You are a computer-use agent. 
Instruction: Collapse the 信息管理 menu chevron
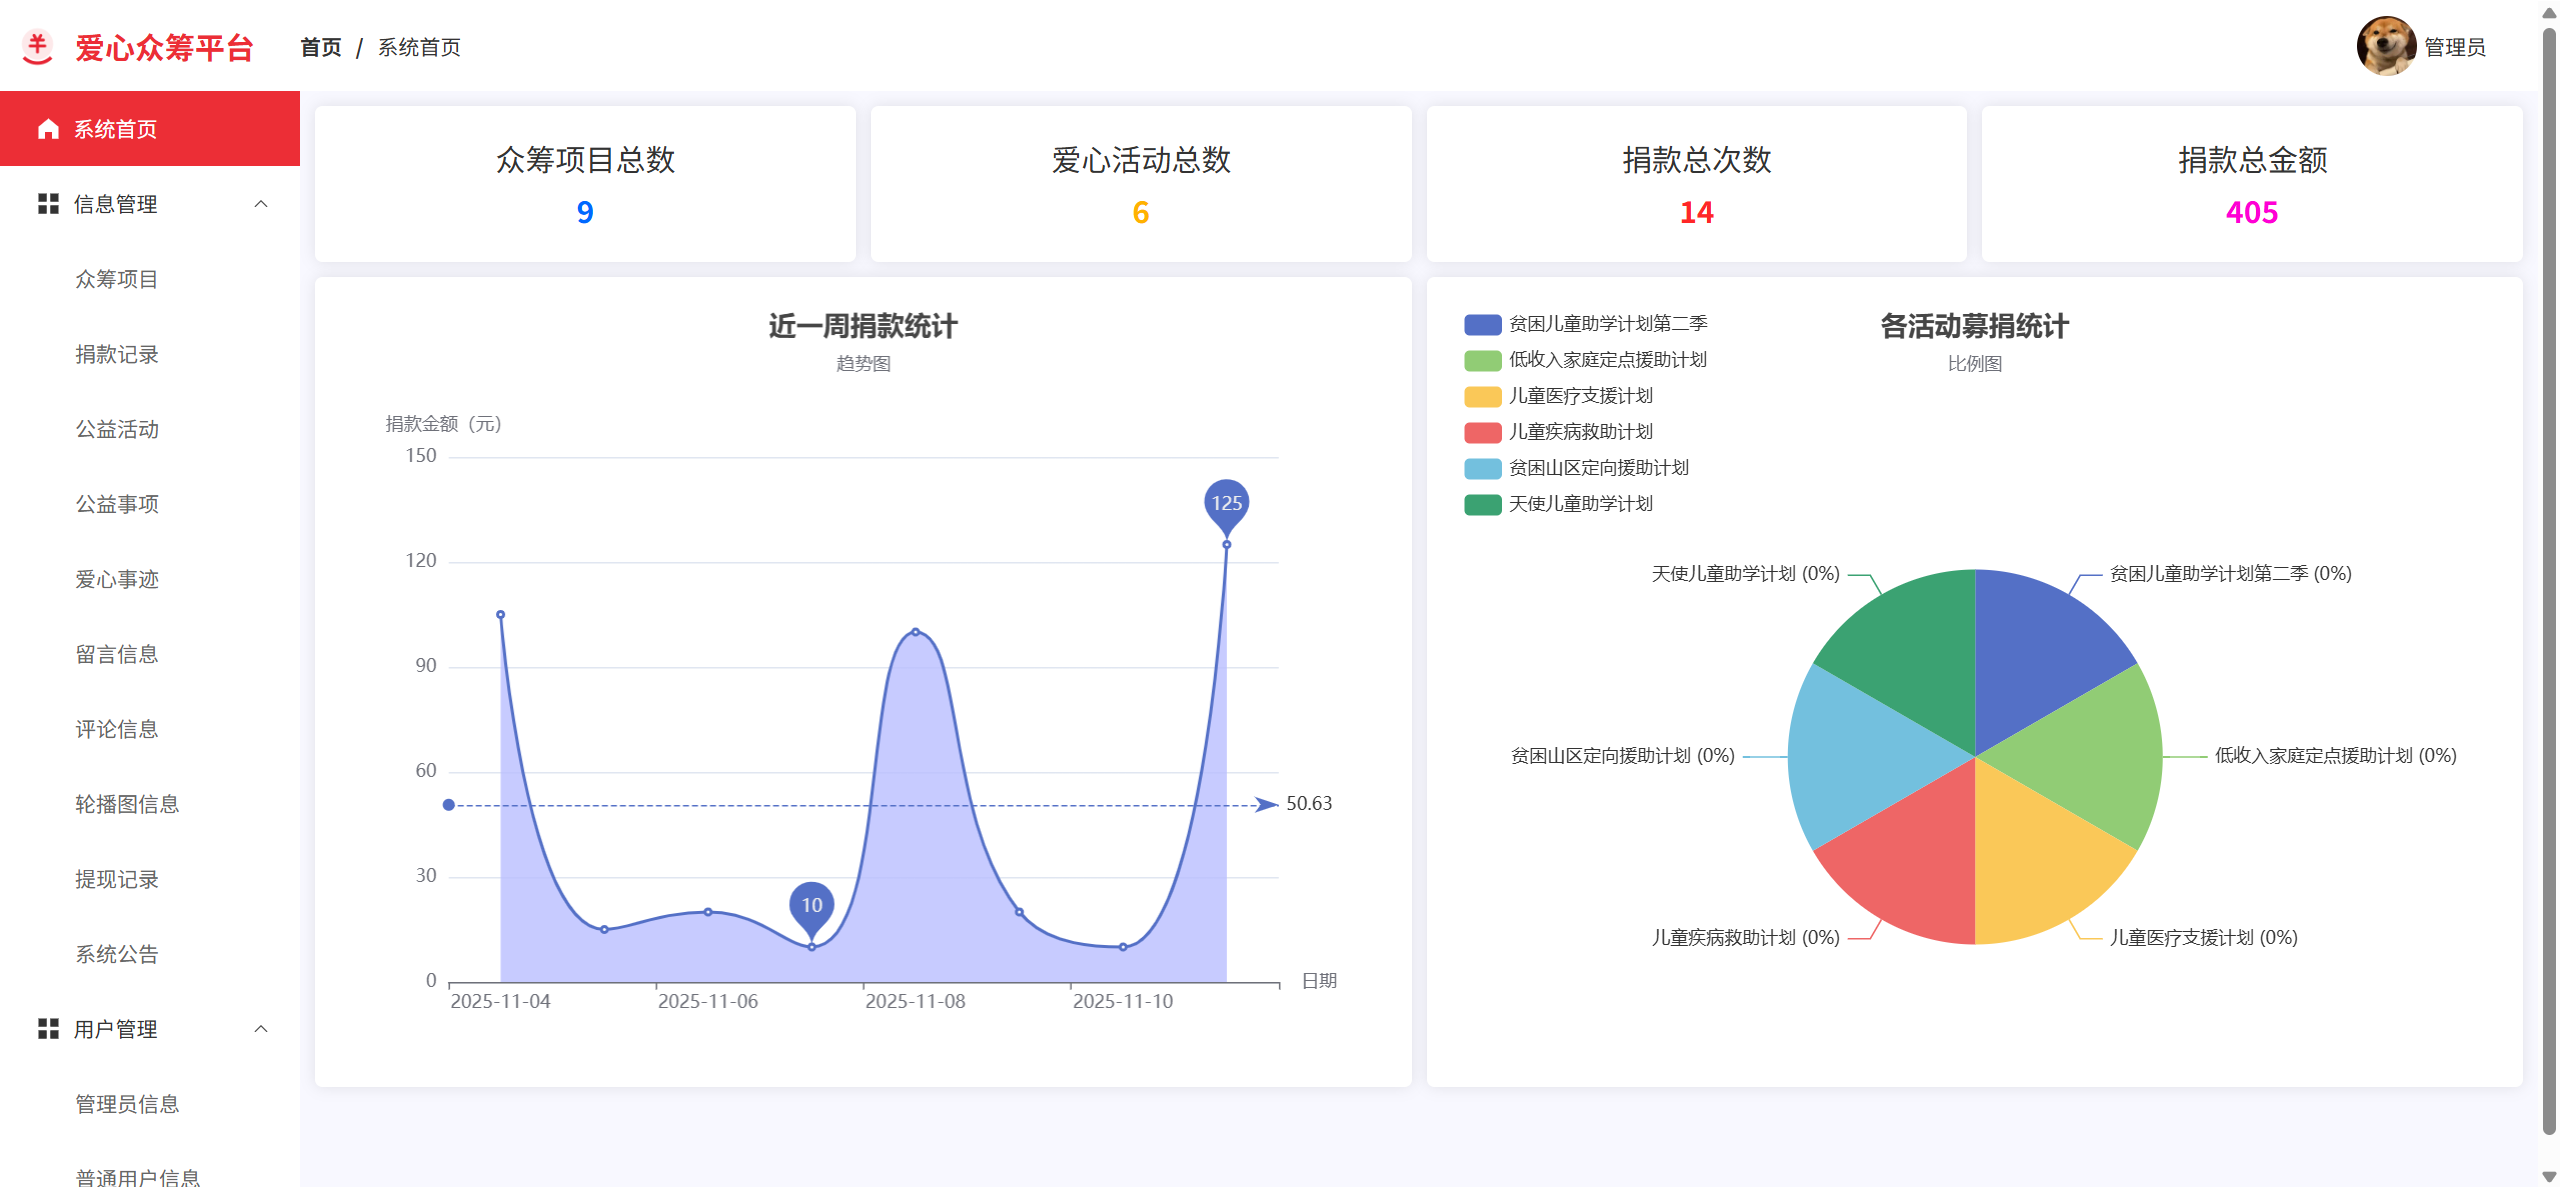click(261, 204)
